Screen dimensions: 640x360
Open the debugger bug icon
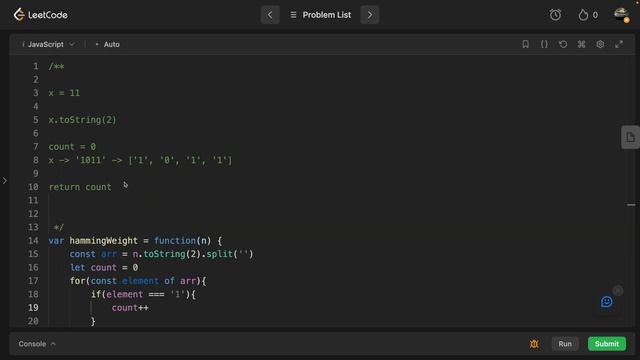coord(534,344)
